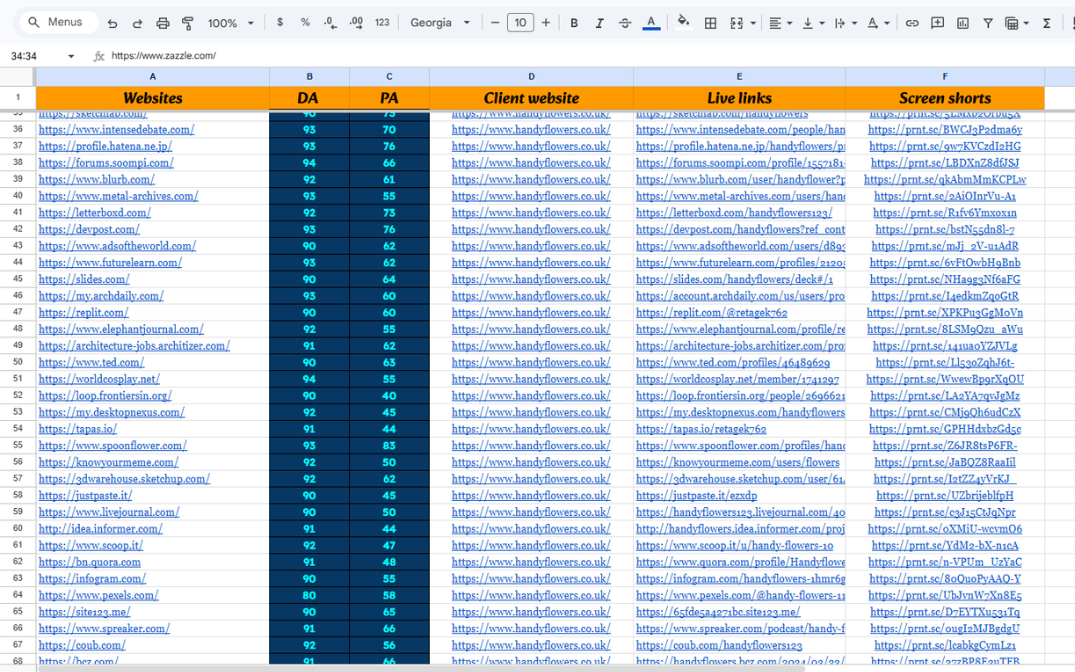Toggle strikethrough formatting
The height and width of the screenshot is (672, 1075).
pos(625,23)
